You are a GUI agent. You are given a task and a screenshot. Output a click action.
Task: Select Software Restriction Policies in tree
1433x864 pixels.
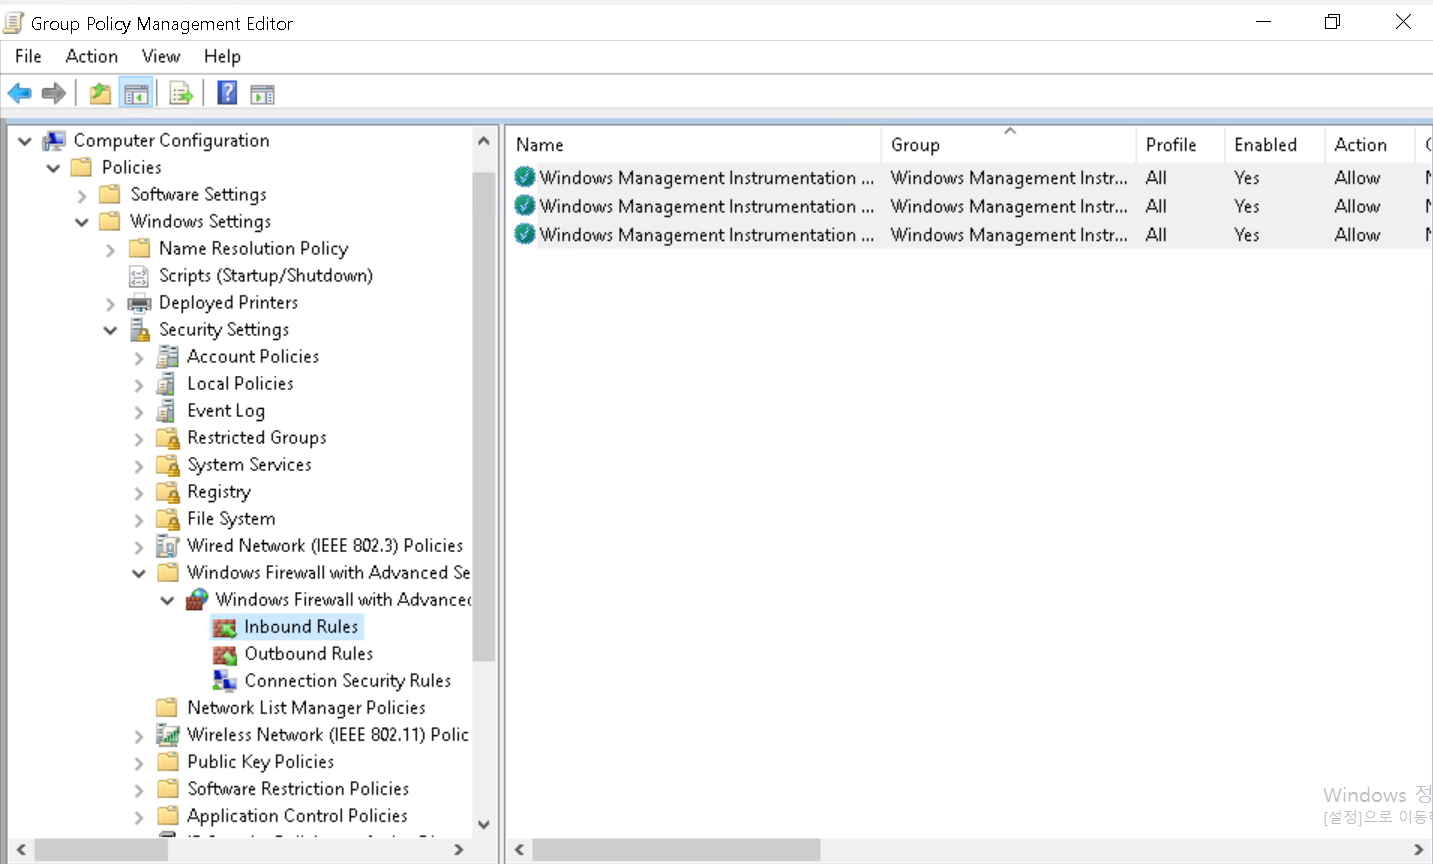(x=298, y=789)
